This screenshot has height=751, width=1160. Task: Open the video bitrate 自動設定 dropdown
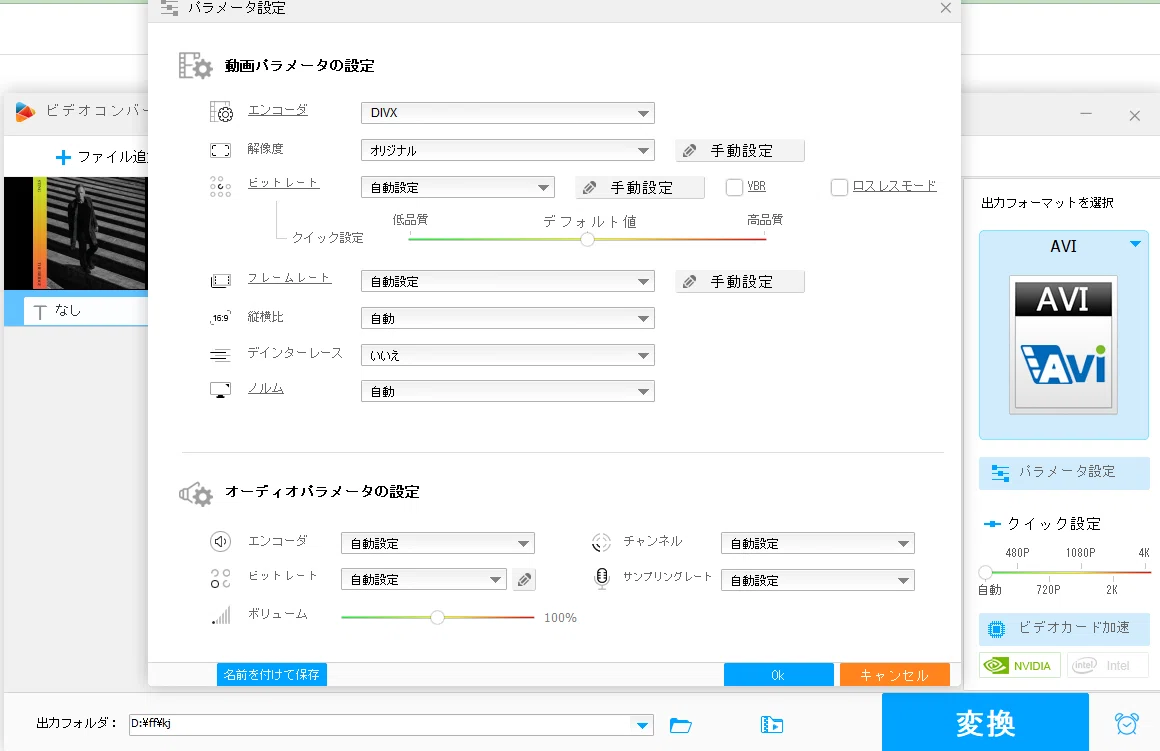pos(458,187)
